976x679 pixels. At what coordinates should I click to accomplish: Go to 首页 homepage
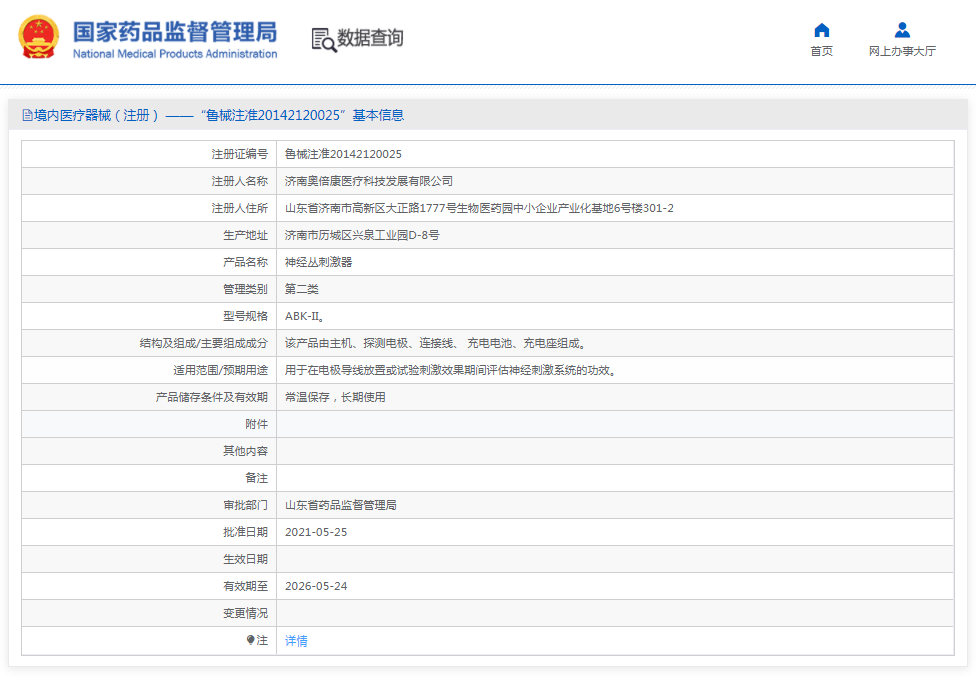821,50
